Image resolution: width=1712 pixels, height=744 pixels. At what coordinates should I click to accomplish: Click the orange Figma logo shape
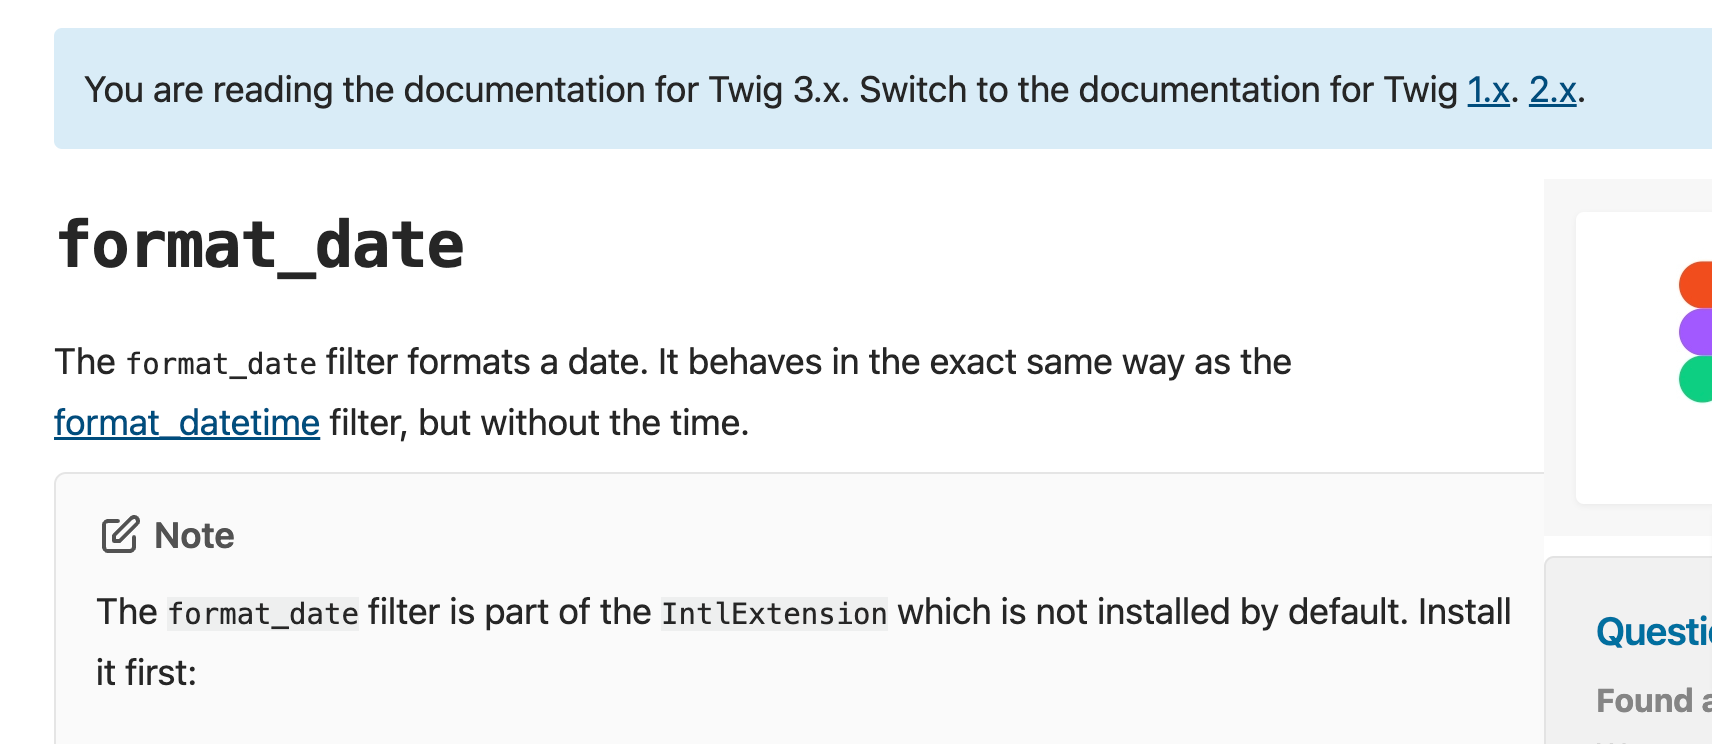[x=1696, y=284]
